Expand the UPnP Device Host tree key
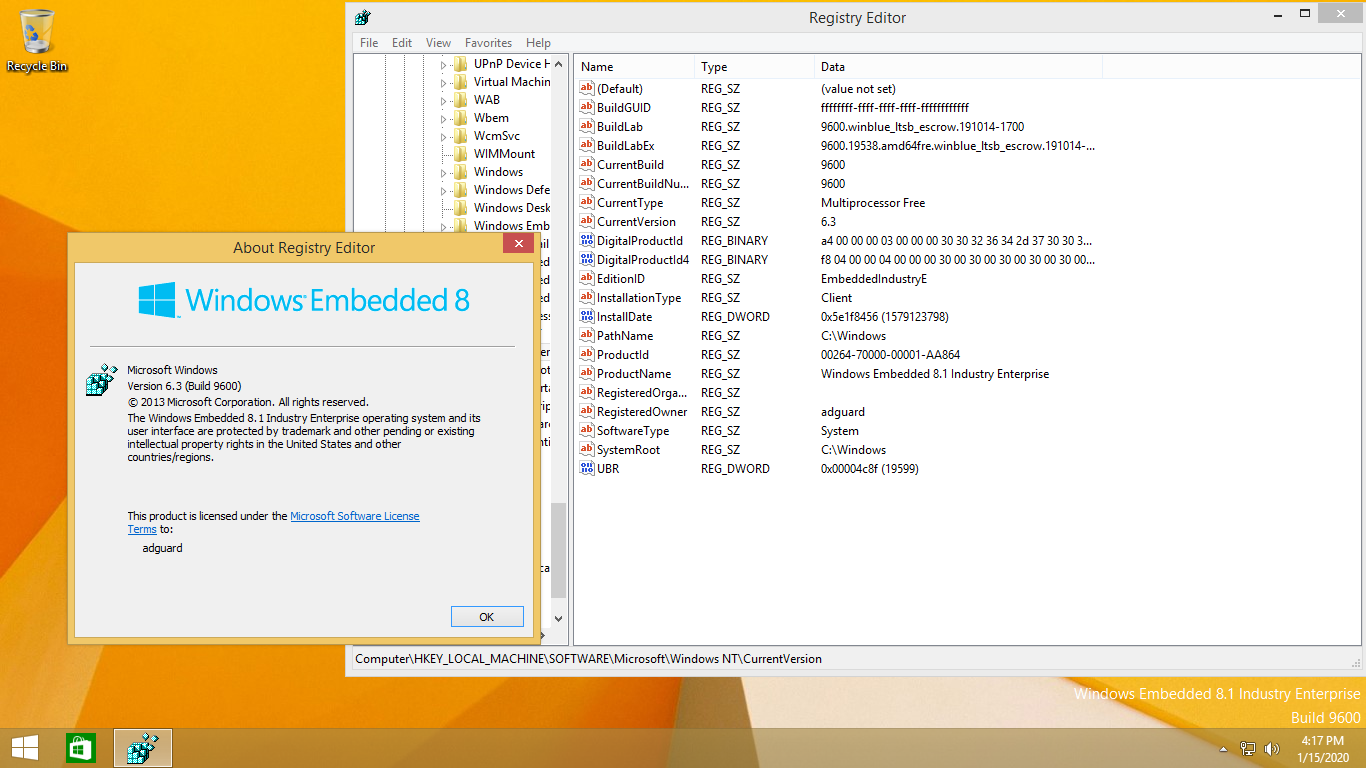1366x768 pixels. (x=444, y=64)
